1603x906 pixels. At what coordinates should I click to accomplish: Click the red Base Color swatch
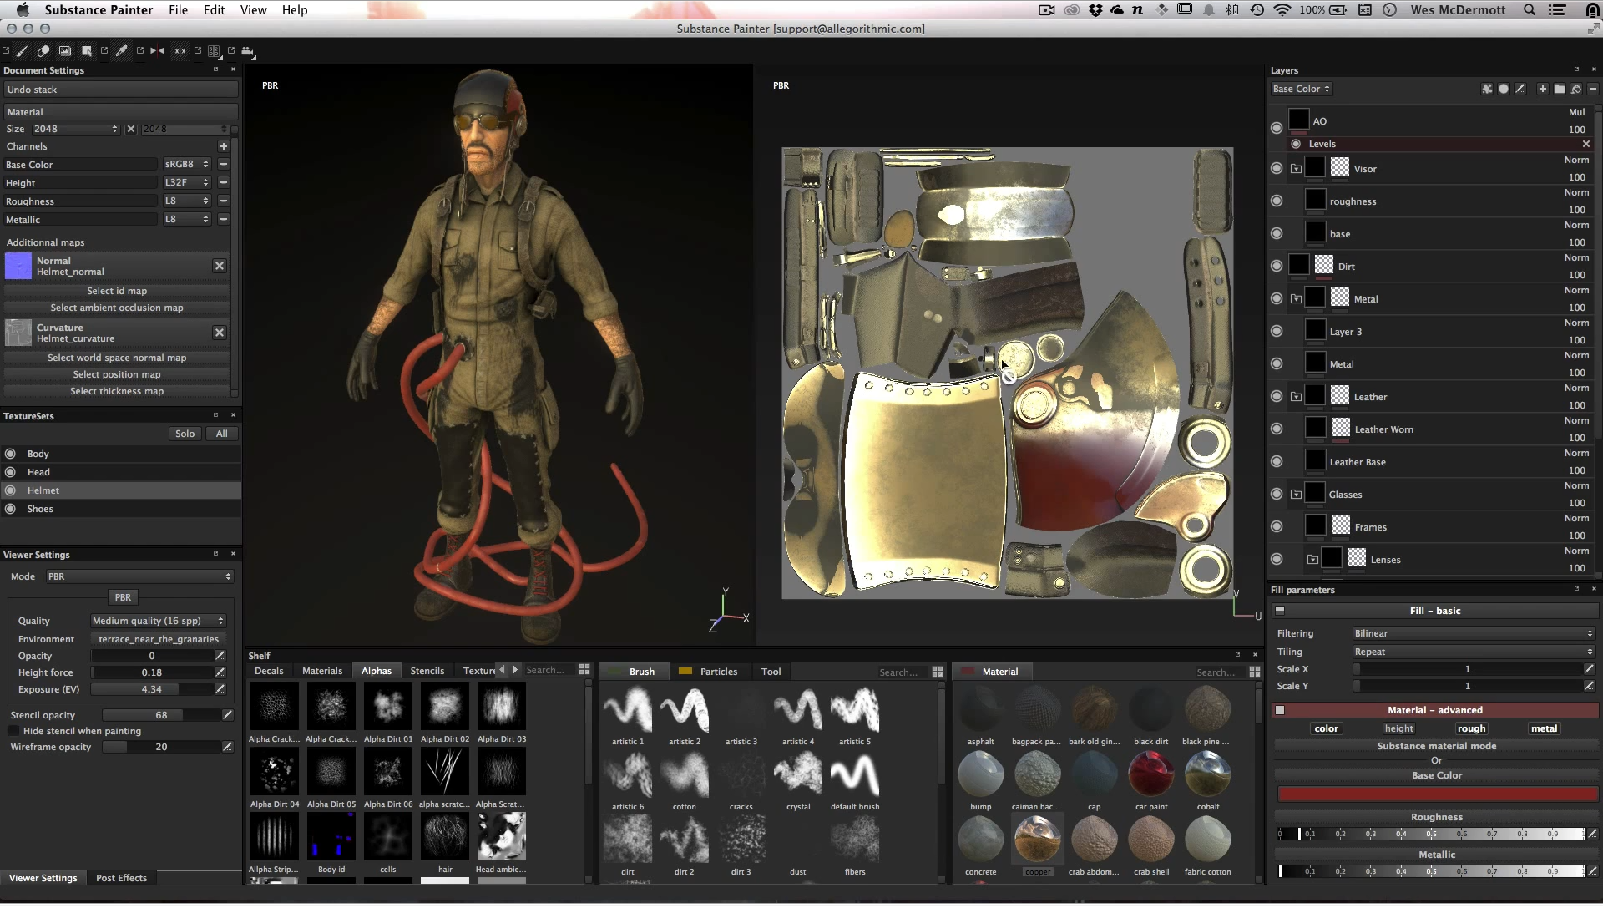1436,794
